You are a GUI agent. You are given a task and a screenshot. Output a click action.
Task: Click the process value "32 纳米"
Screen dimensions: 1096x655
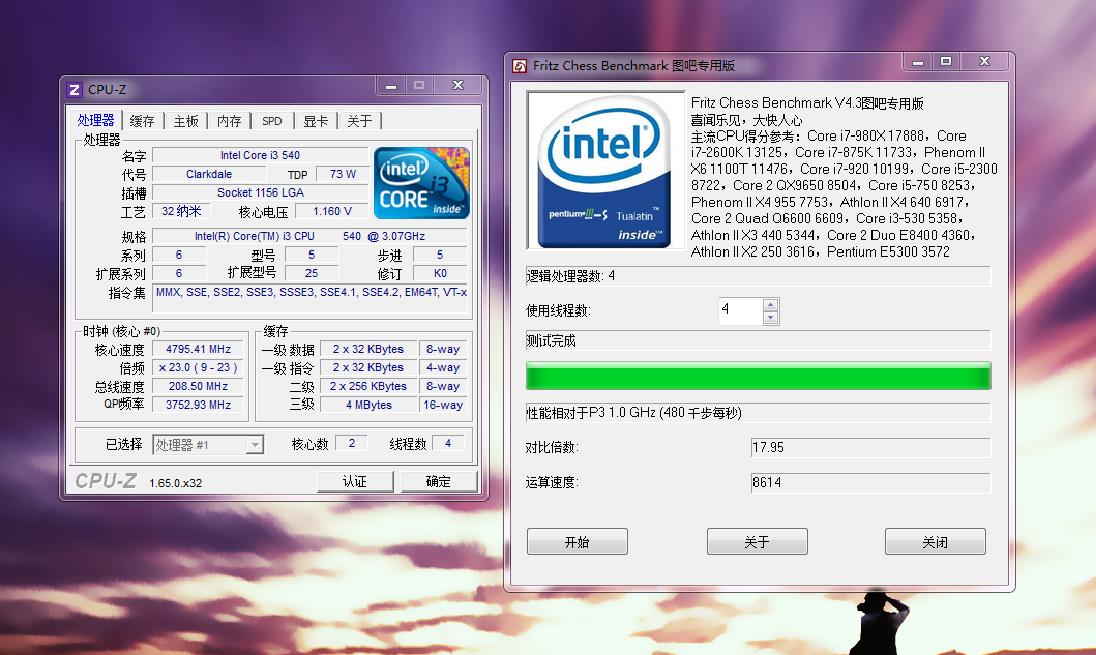click(x=181, y=211)
